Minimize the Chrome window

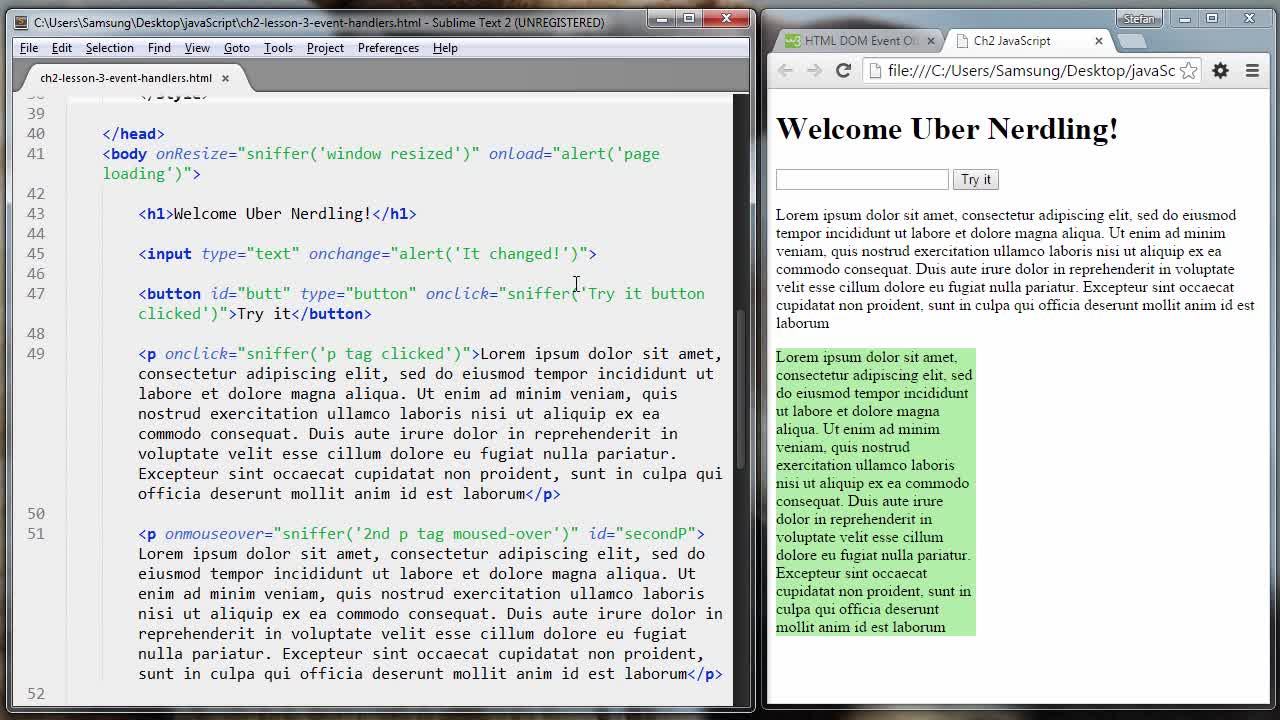click(x=1184, y=19)
